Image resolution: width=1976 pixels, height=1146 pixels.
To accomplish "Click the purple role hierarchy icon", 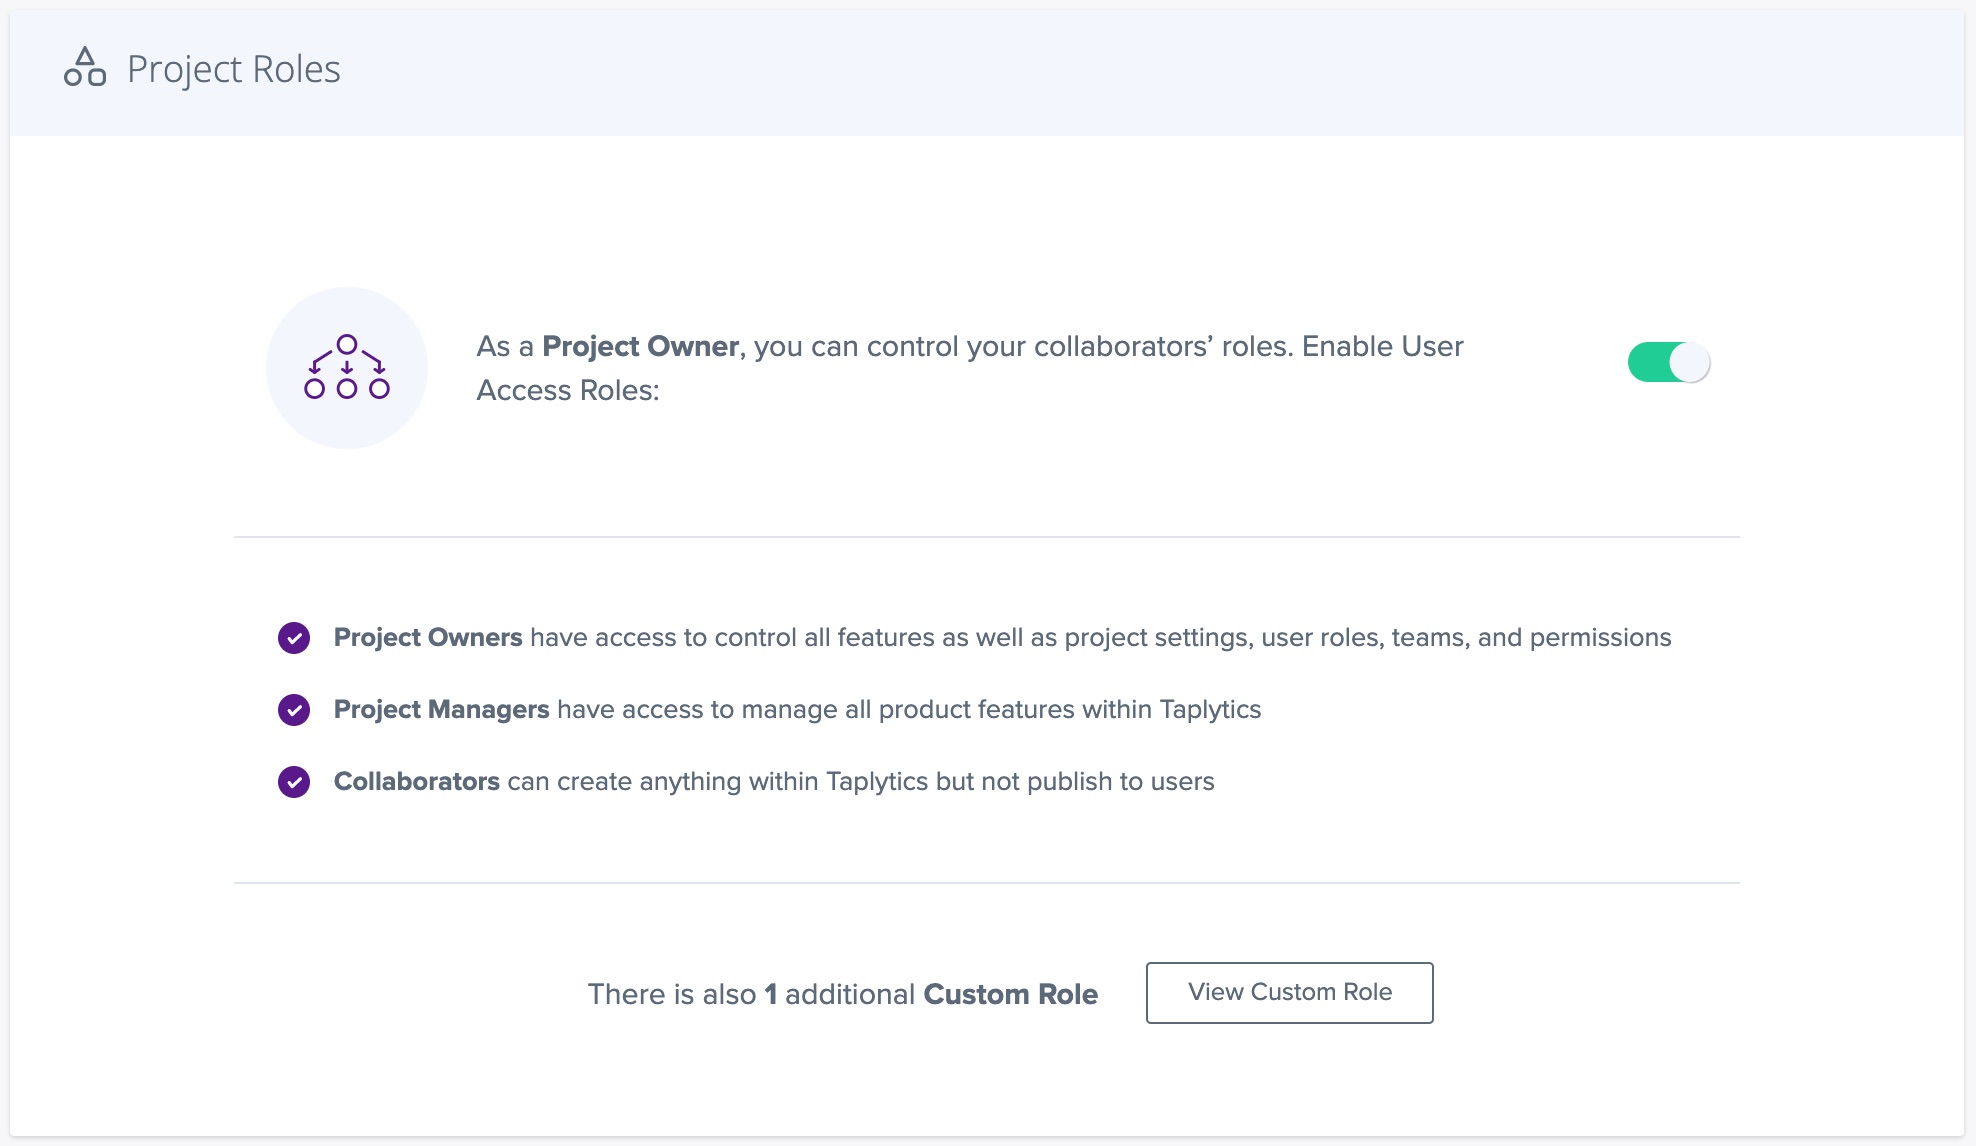I will (x=347, y=367).
